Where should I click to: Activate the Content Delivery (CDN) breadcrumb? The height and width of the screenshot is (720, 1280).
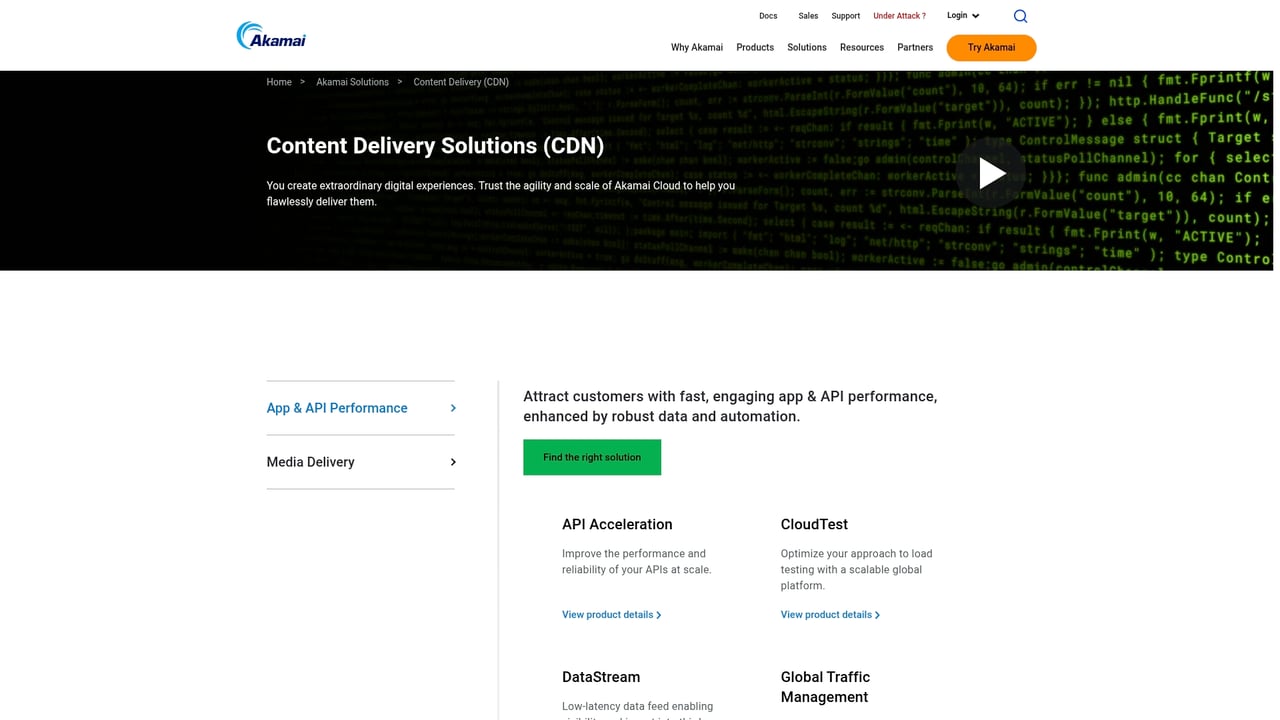pos(461,82)
